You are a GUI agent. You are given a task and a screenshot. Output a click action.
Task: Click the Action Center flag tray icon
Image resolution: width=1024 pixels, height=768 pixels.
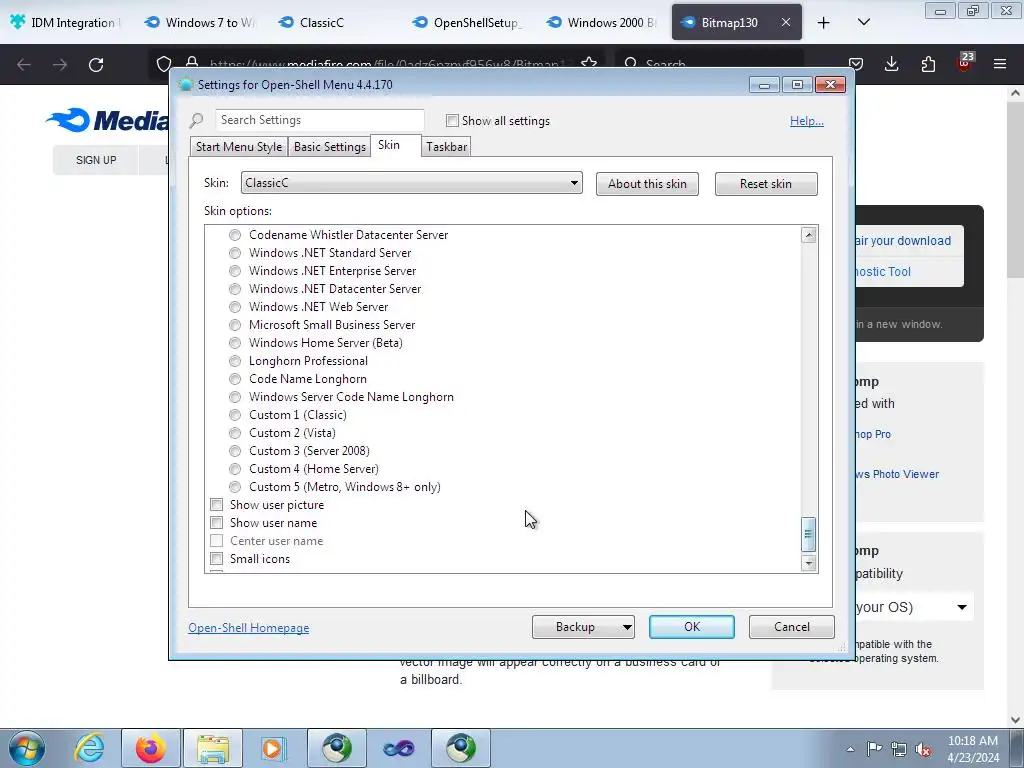[x=874, y=749]
